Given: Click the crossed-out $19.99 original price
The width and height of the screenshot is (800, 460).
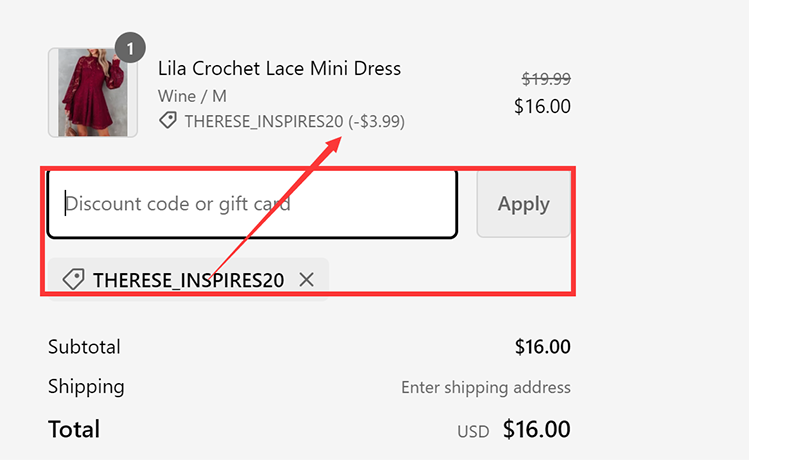Looking at the screenshot, I should [546, 79].
